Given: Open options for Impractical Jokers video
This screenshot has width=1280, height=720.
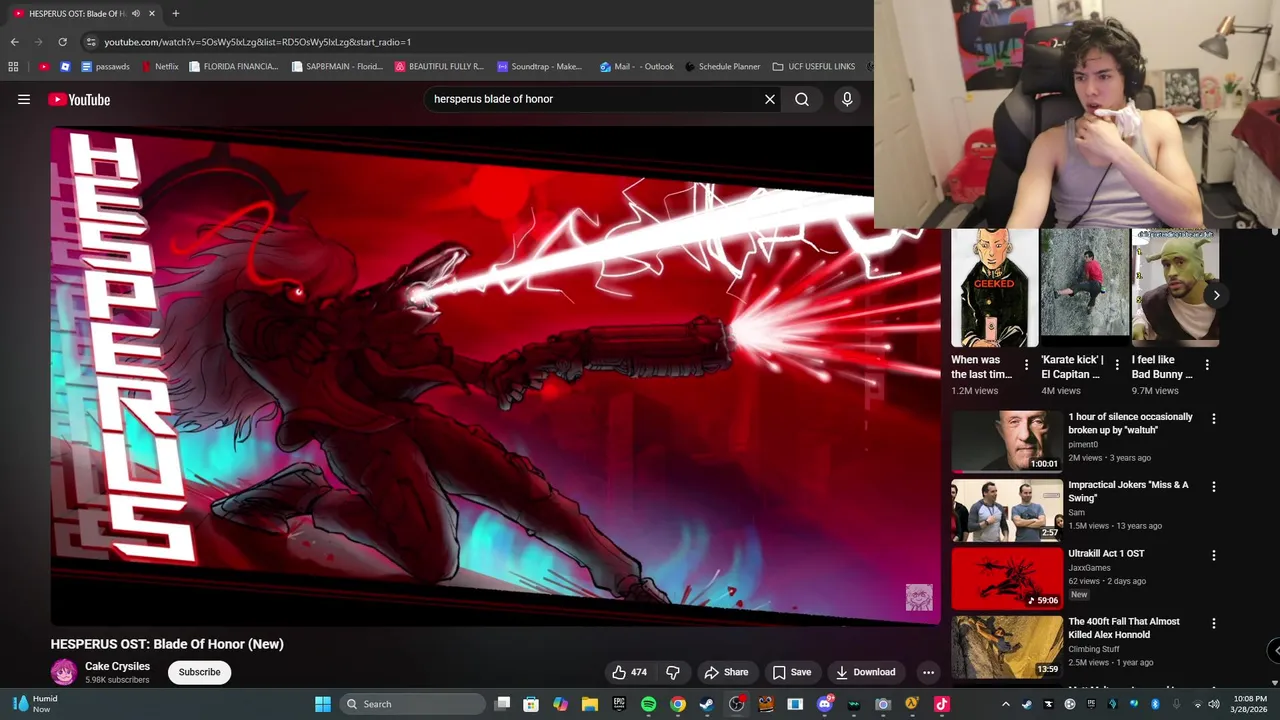Looking at the screenshot, I should click(x=1214, y=487).
